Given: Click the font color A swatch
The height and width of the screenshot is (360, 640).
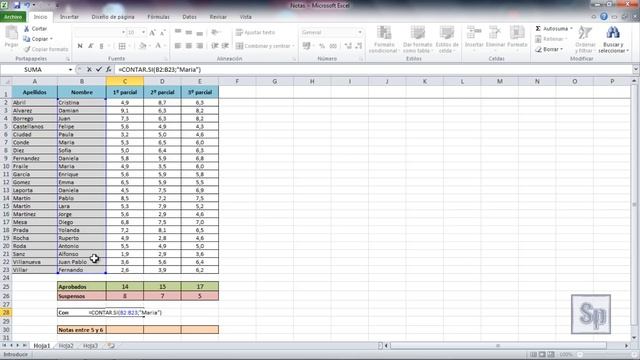Looking at the screenshot, I should click(158, 46).
